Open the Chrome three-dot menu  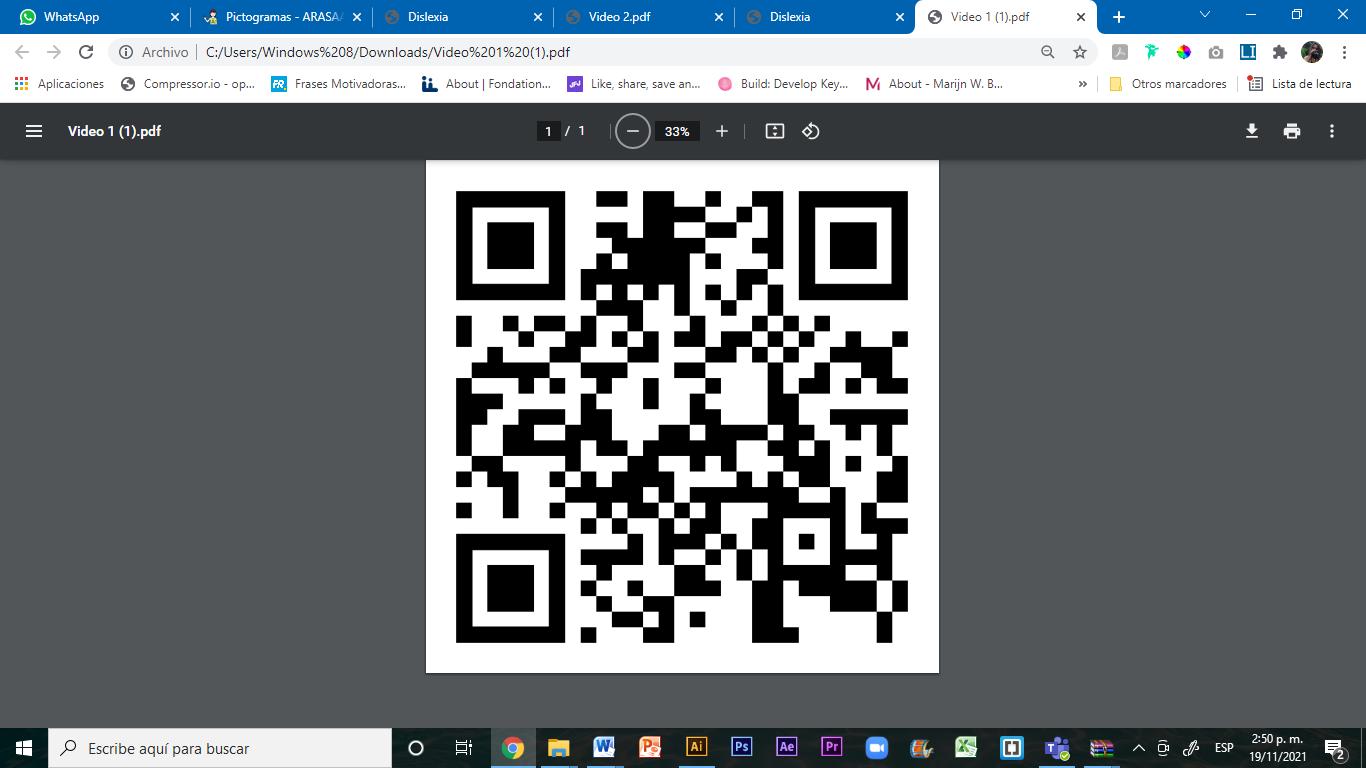(1344, 52)
